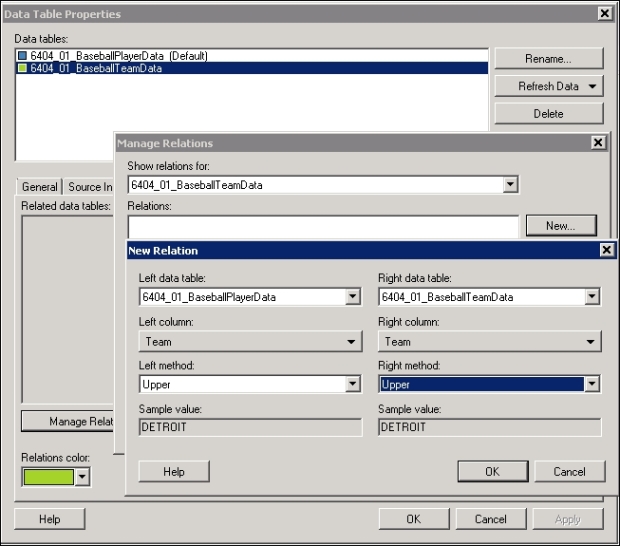This screenshot has width=620, height=546.
Task: Close the Manage Relations dialog
Action: pos(598,143)
